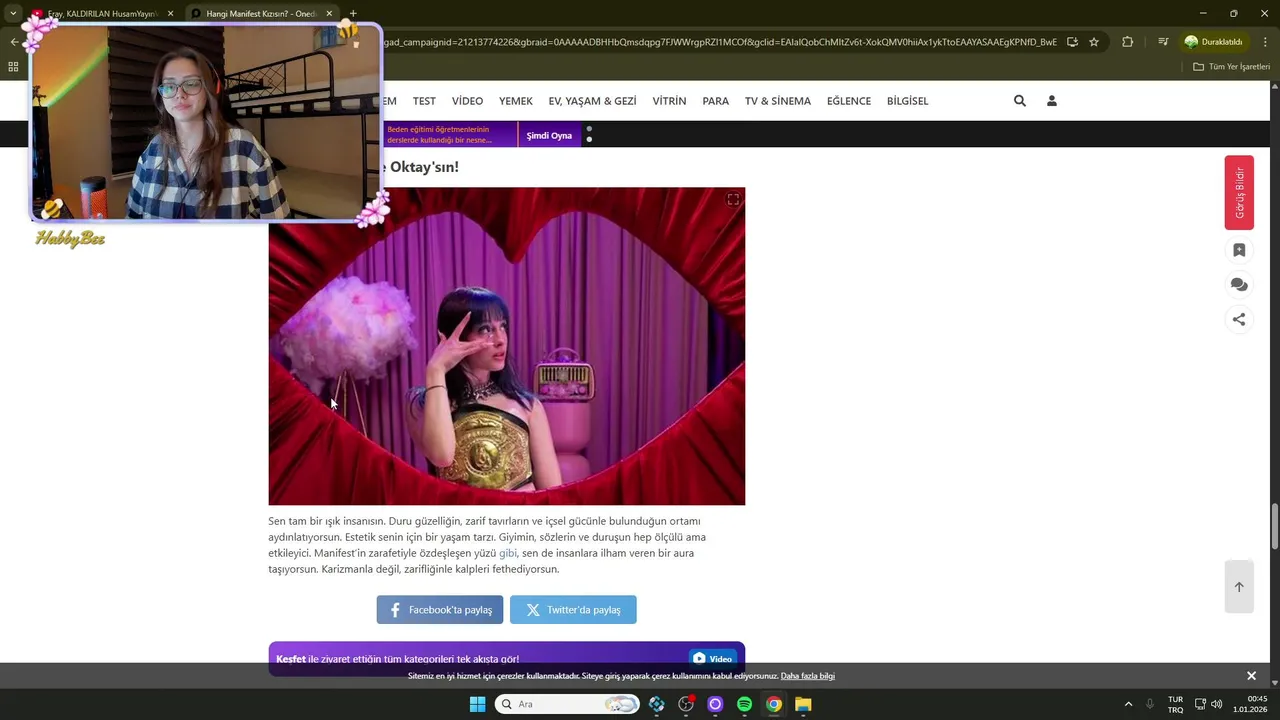Open the TEST menu item

[424, 101]
